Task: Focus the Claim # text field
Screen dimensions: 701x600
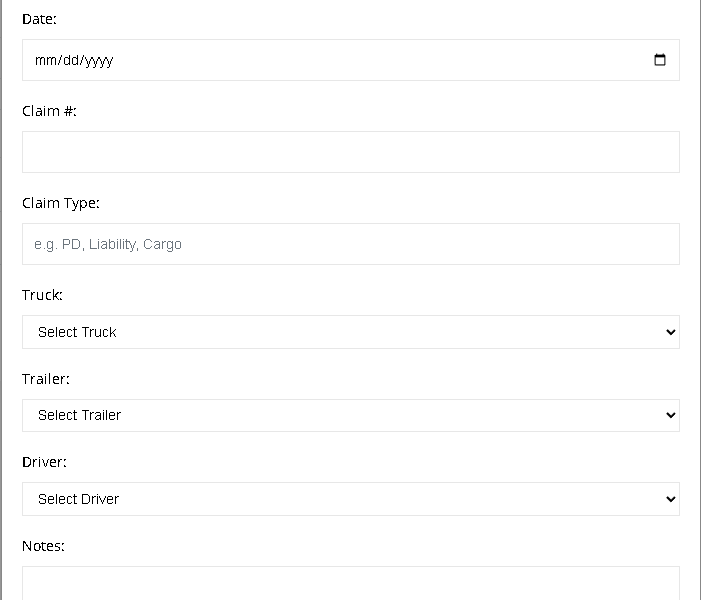Action: 351,152
